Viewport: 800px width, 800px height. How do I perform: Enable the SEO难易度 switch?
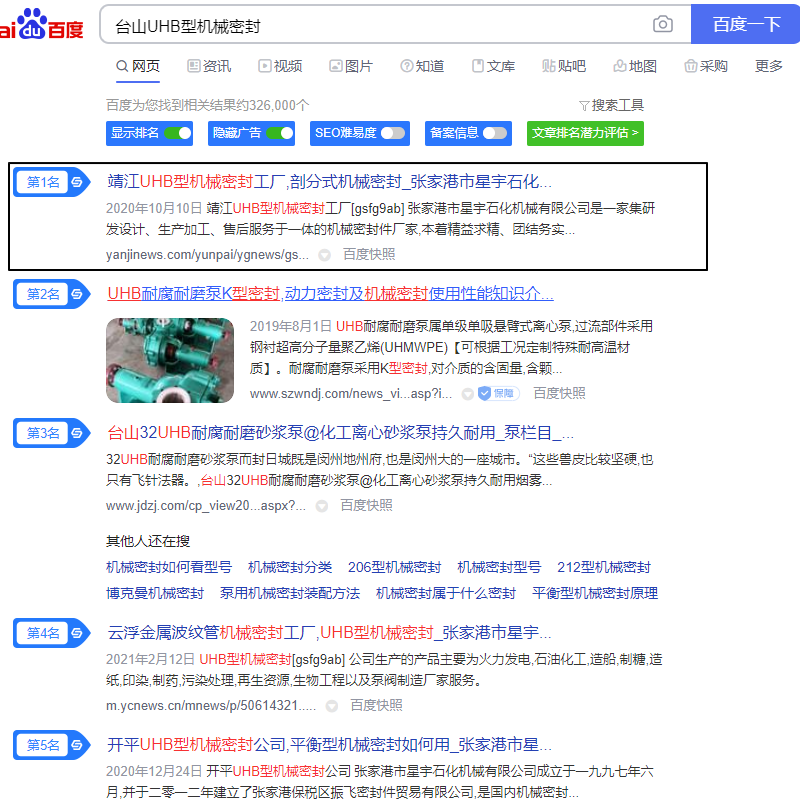[x=393, y=133]
